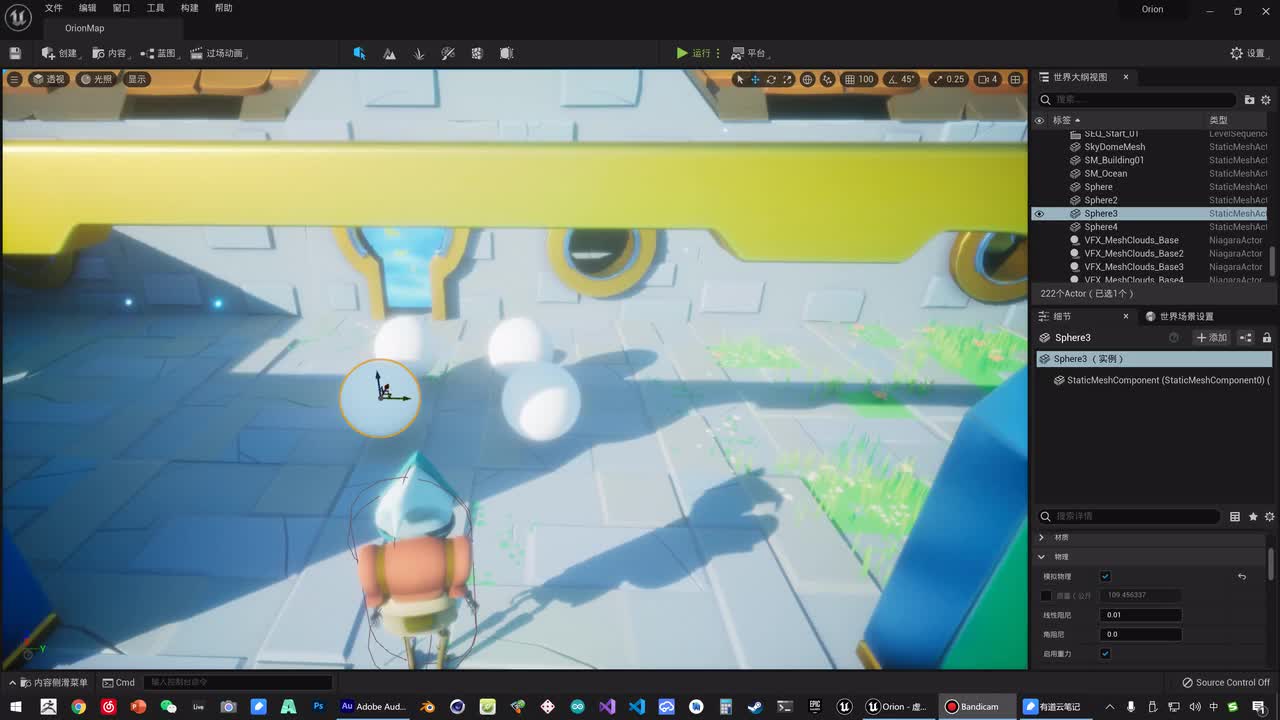This screenshot has width=1280, height=720.
Task: Toggle the details panel lock icon
Action: (x=1266, y=338)
